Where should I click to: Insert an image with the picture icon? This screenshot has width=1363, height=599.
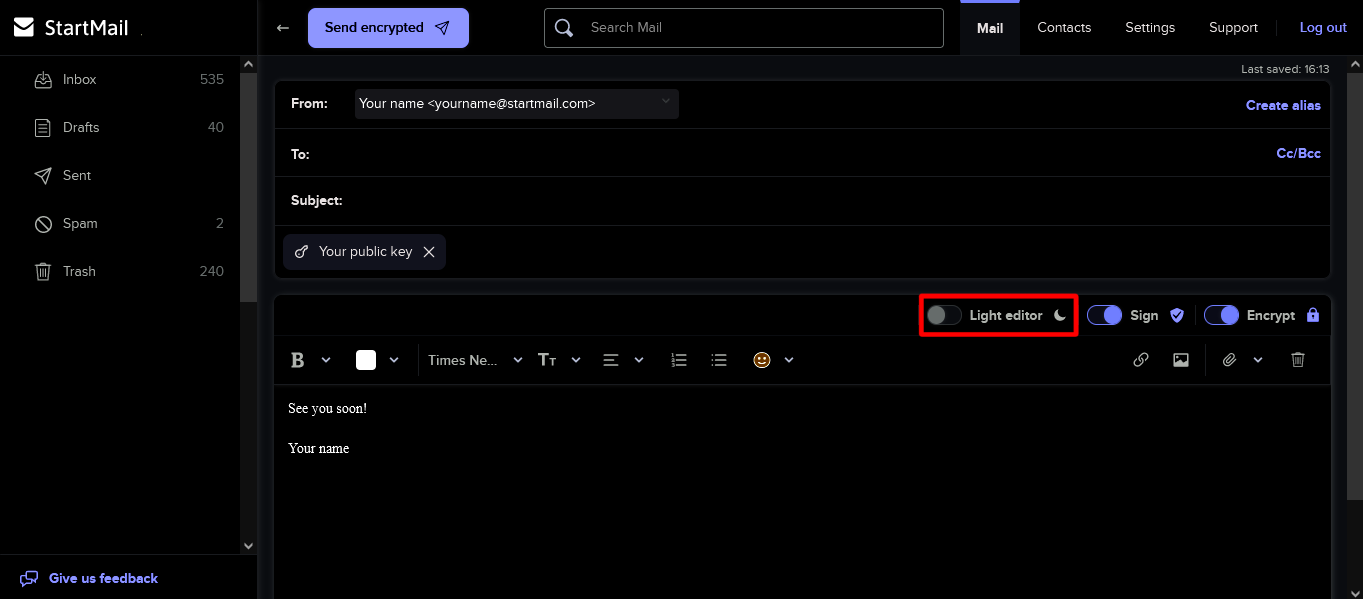(x=1181, y=360)
